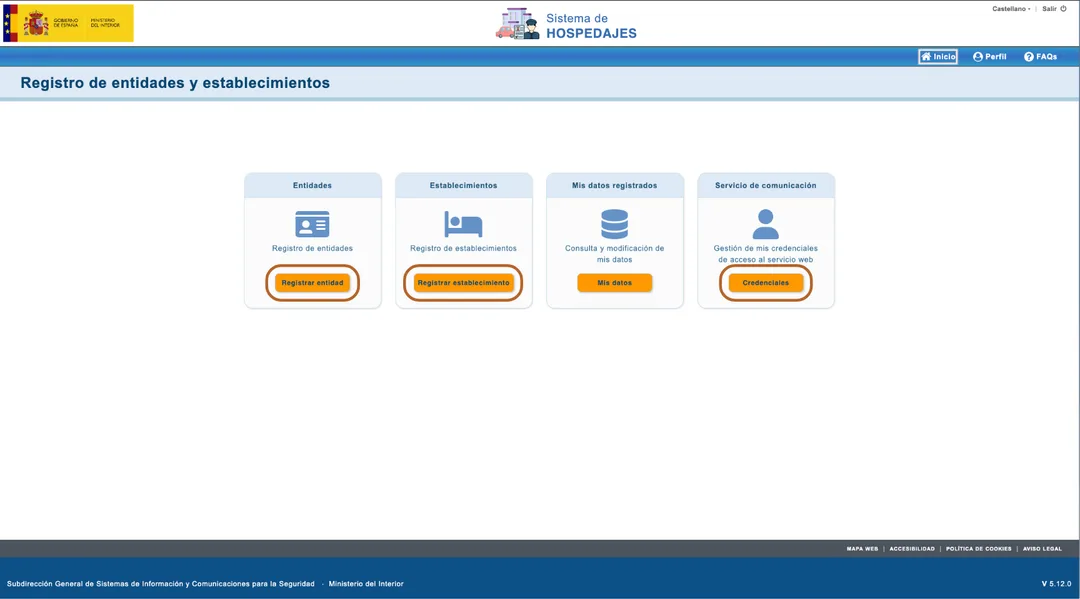The height and width of the screenshot is (599, 1080).
Task: Click the 'Registro de entidades' description text
Action: tap(312, 249)
